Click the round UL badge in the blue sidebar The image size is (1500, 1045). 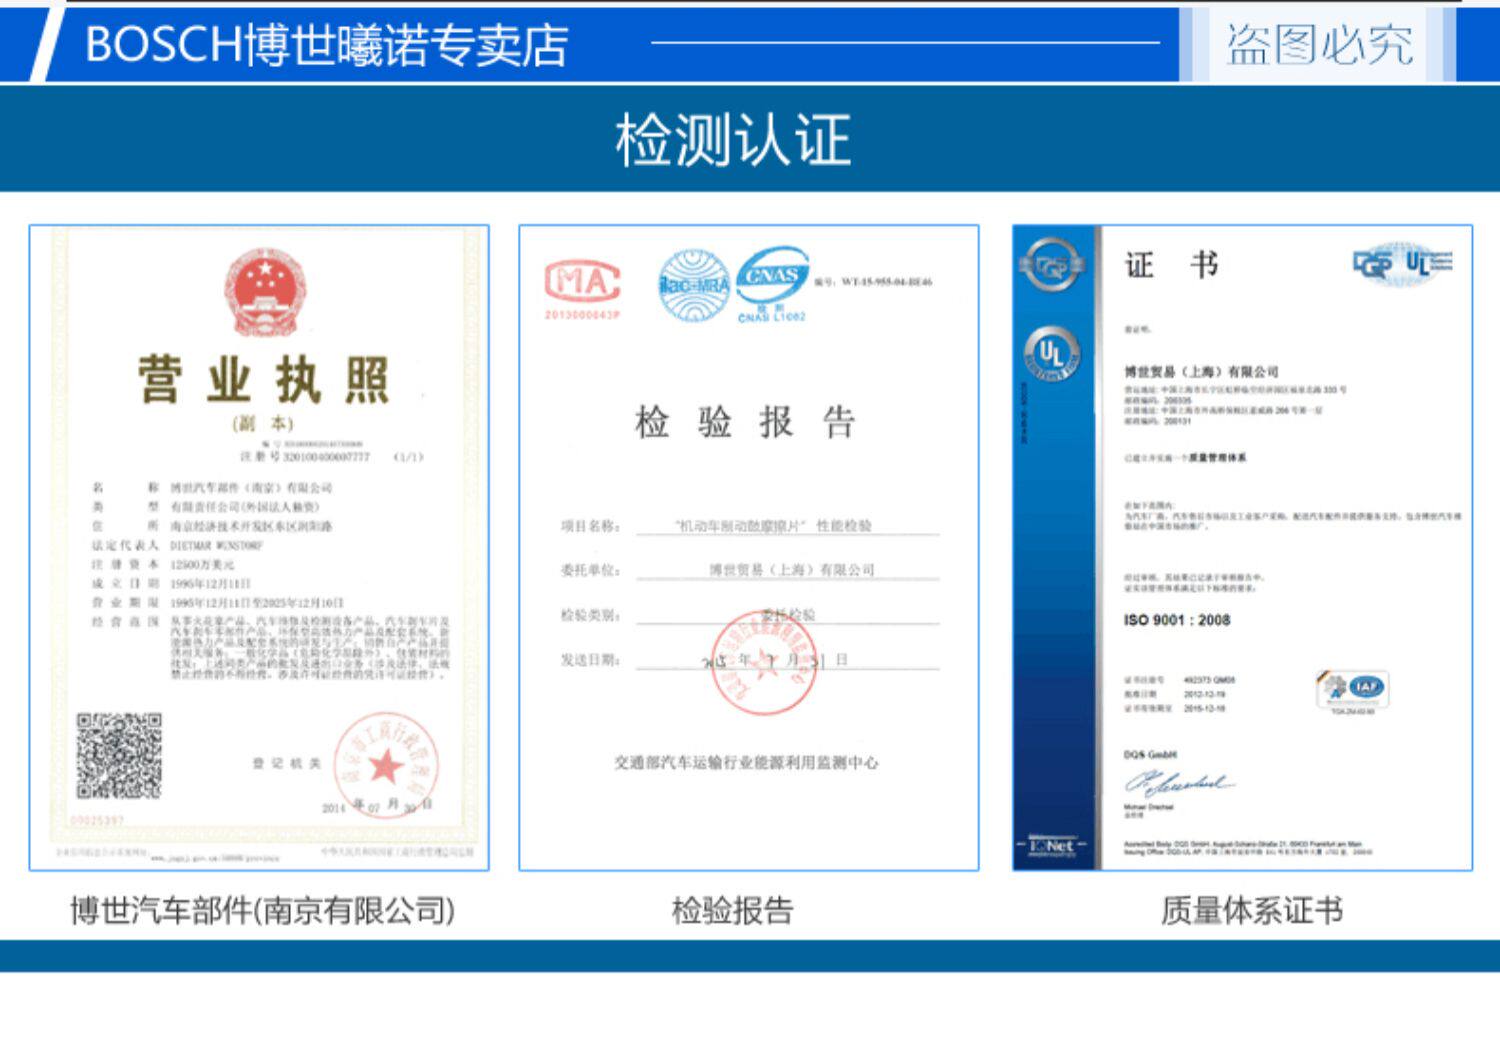(1052, 353)
